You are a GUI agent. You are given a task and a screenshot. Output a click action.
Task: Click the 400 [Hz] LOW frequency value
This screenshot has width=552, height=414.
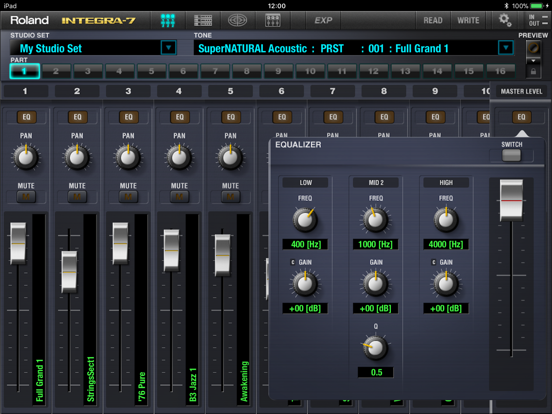(305, 244)
